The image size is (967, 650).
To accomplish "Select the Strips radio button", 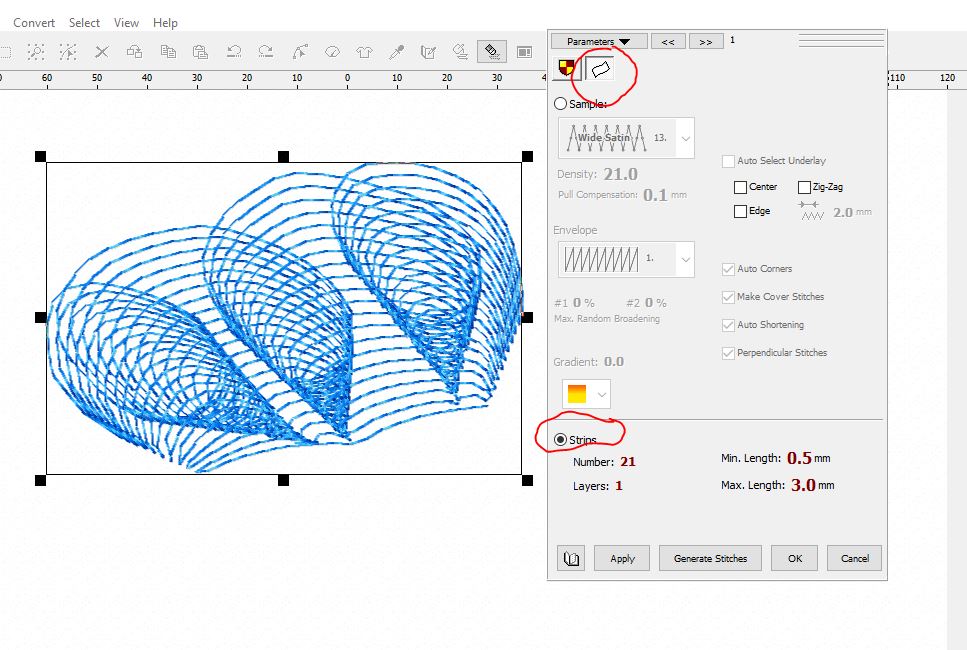I will (x=560, y=440).
